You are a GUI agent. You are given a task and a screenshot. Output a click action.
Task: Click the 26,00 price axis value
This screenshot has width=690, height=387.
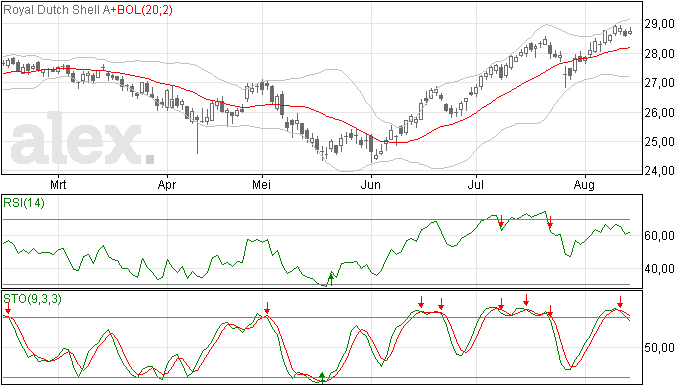(x=659, y=113)
